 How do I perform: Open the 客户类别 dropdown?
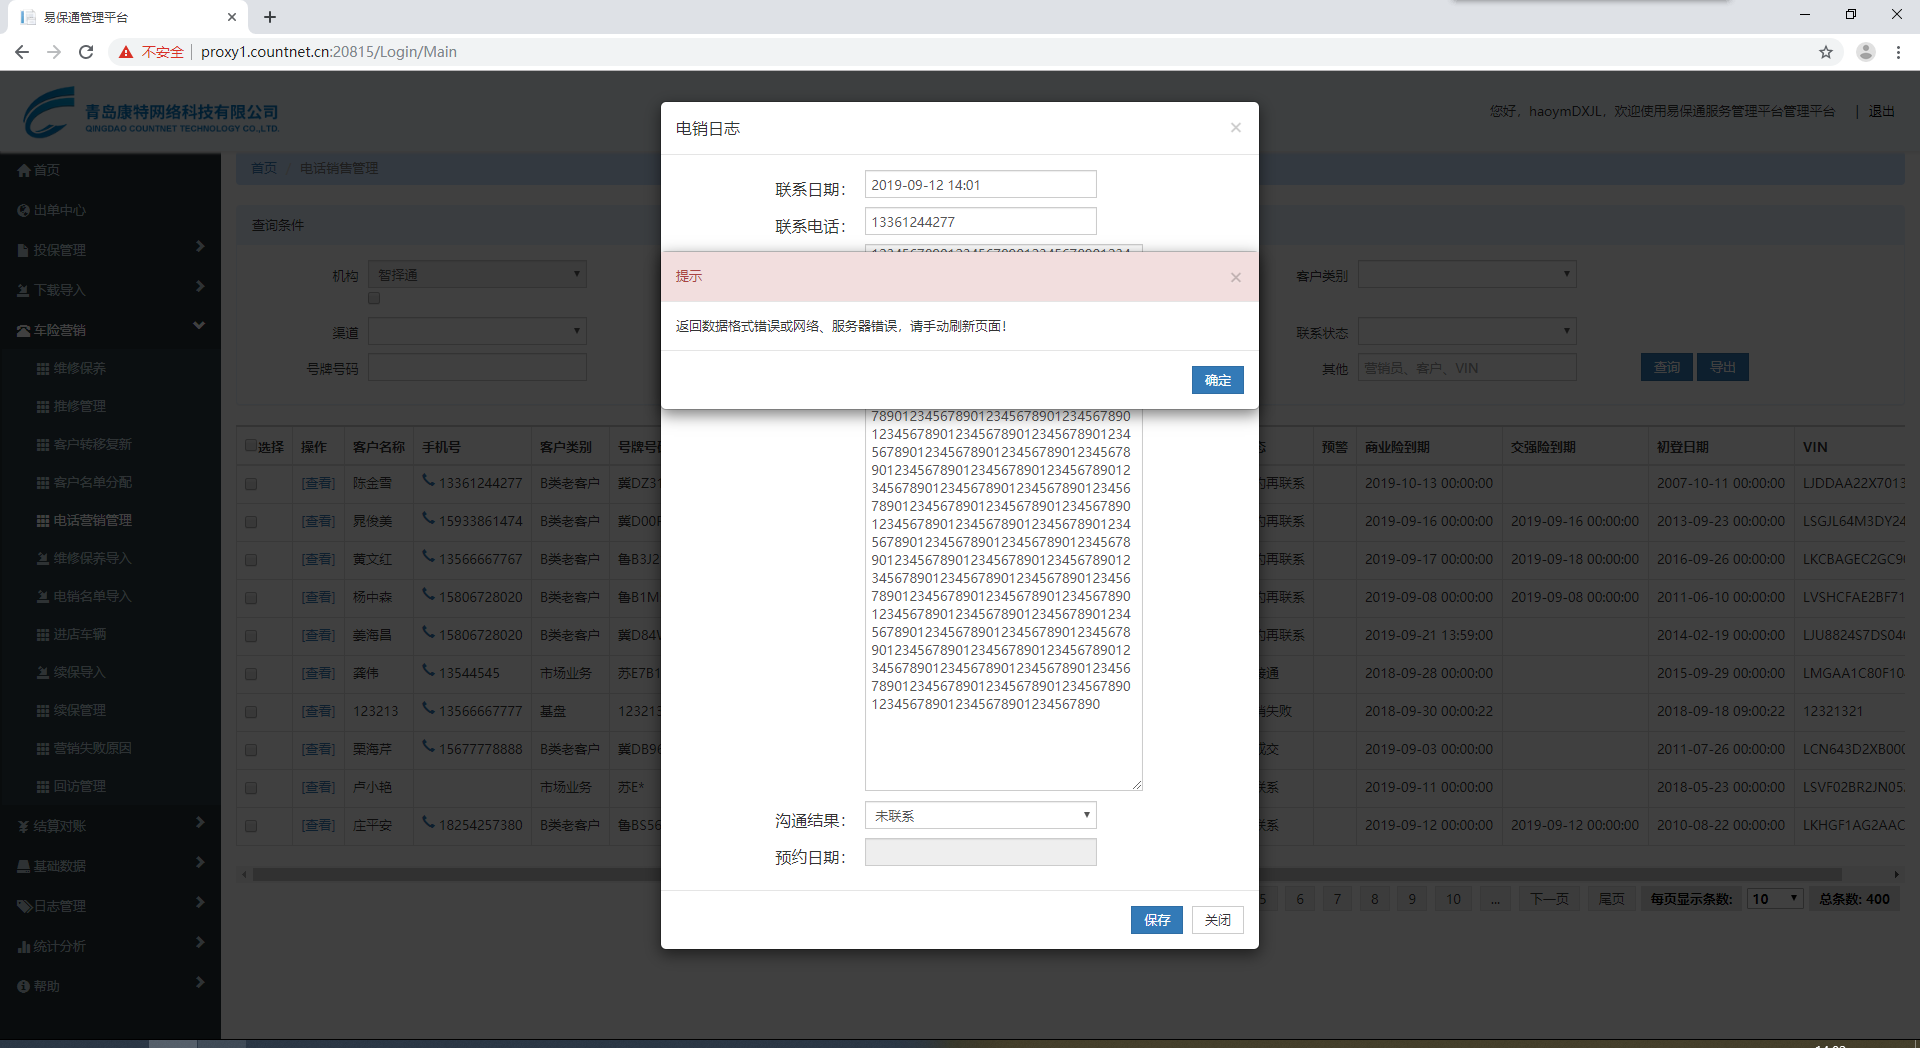click(x=1467, y=275)
